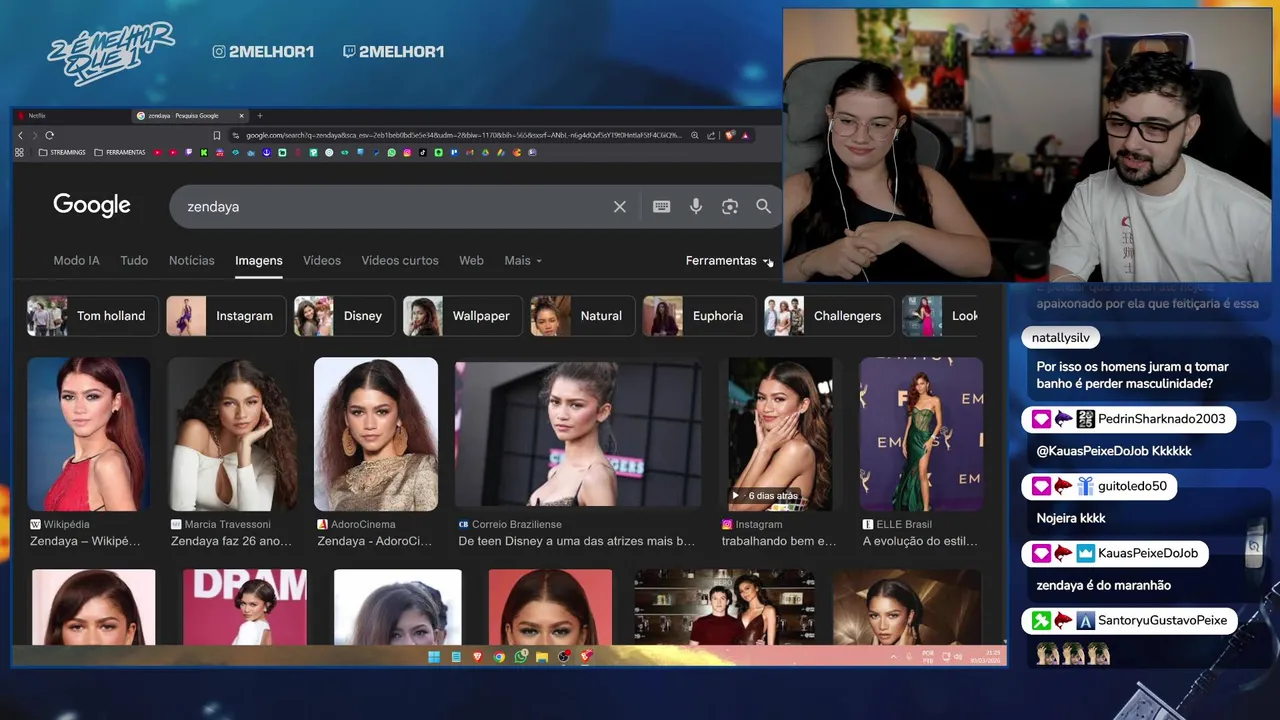Open File Explorer from the taskbar
The height and width of the screenshot is (720, 1280).
point(542,657)
